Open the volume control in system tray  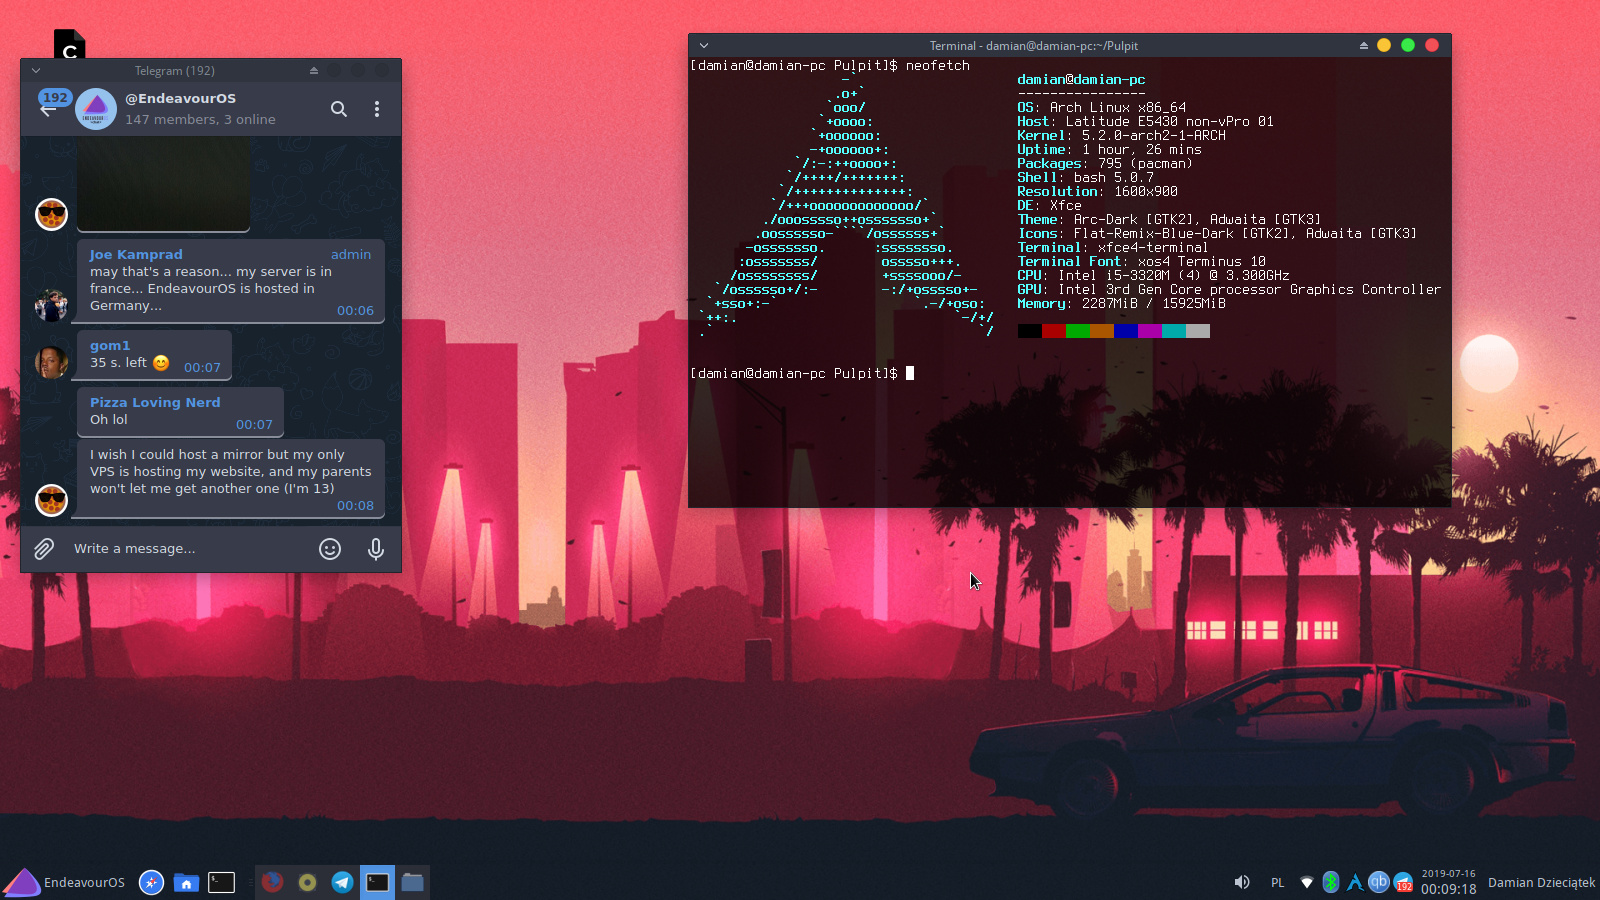click(x=1242, y=882)
